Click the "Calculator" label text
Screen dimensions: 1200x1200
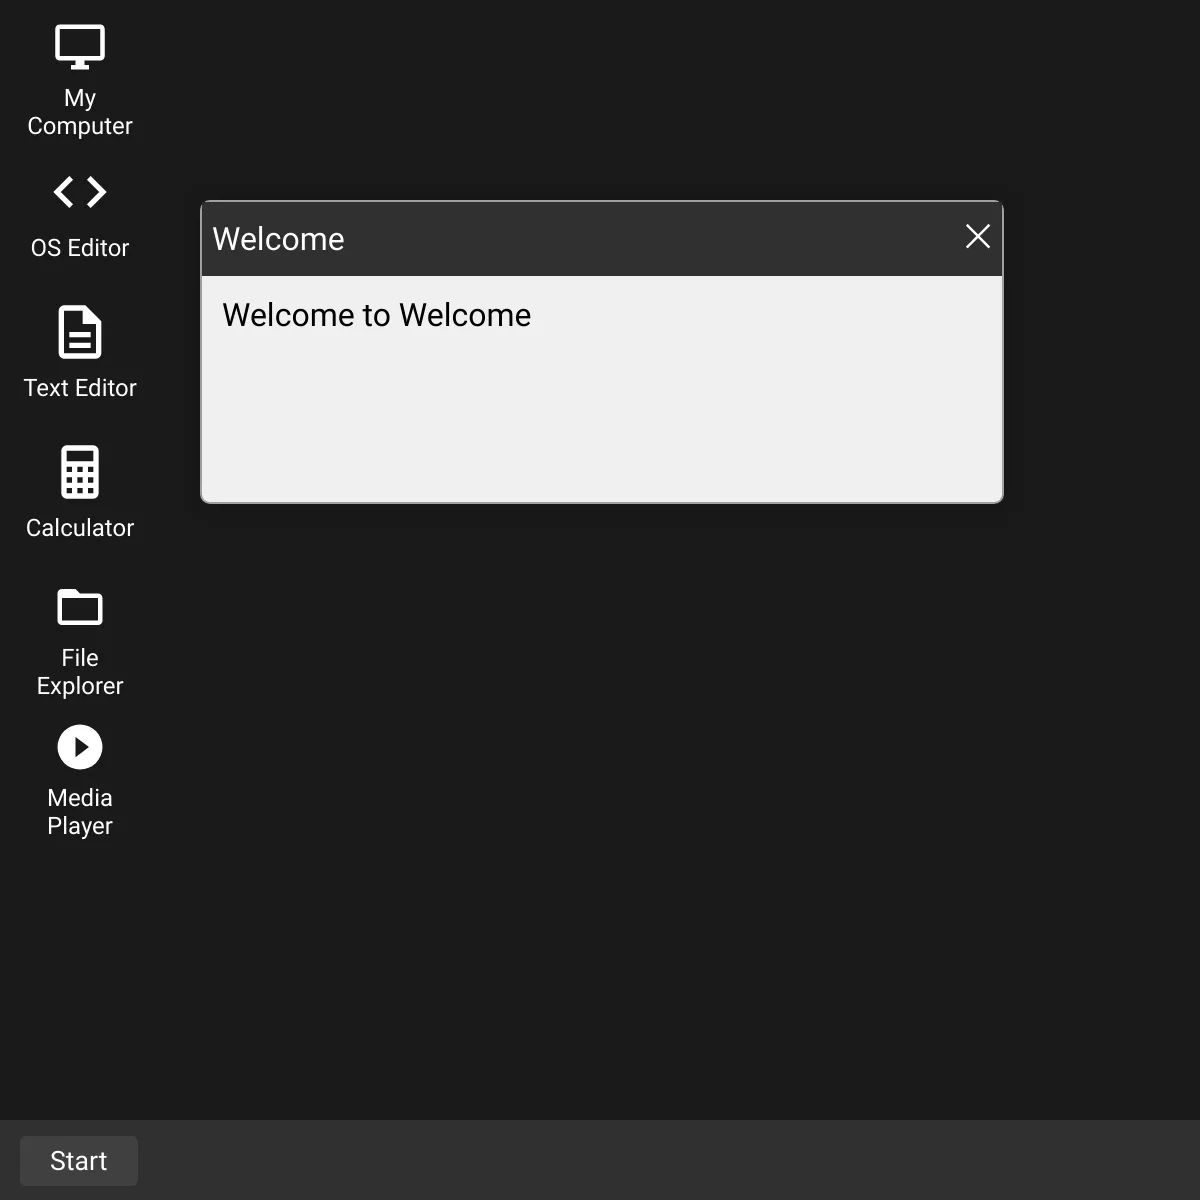[x=80, y=528]
